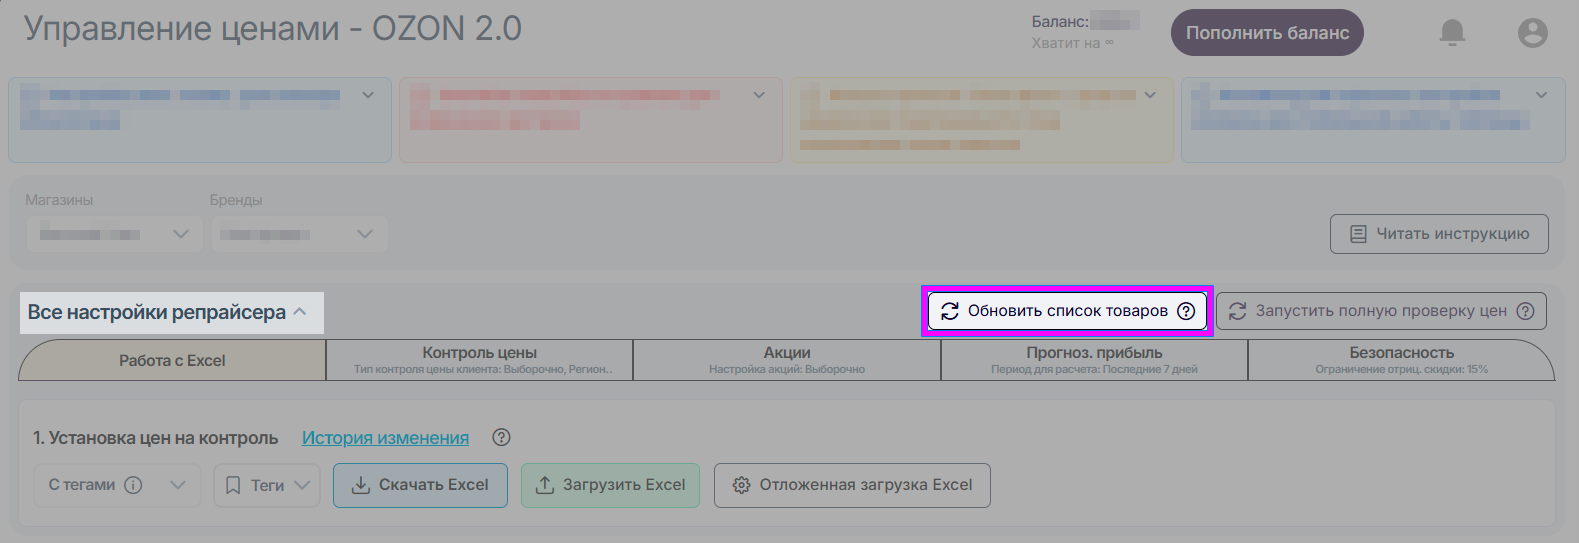Screen dimensions: 1579x543
Task: Open the notifications bell icon
Action: pos(1452,33)
